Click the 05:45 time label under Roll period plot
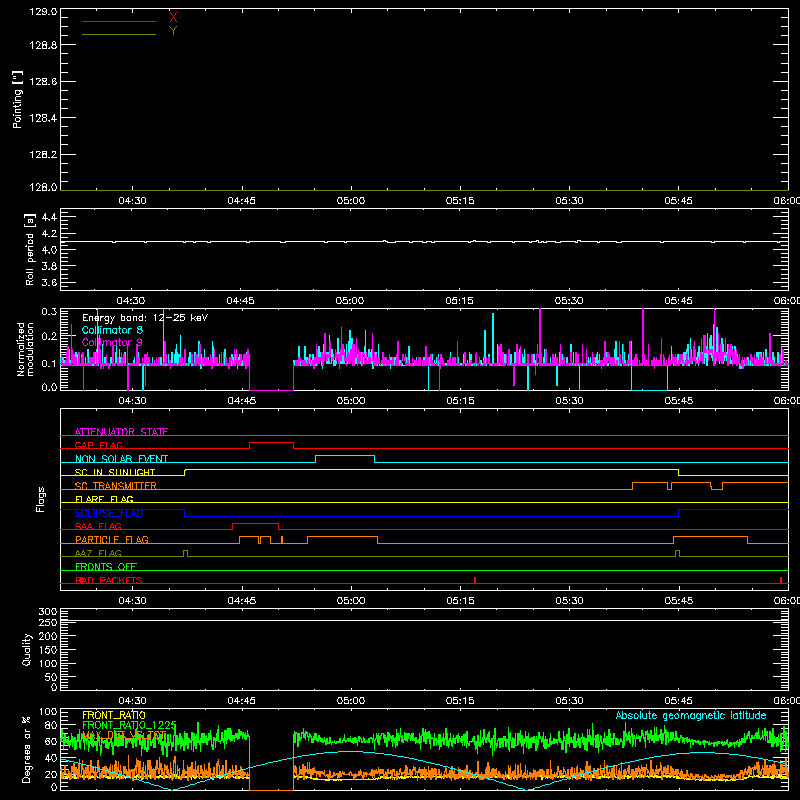800x800 pixels. tap(678, 301)
